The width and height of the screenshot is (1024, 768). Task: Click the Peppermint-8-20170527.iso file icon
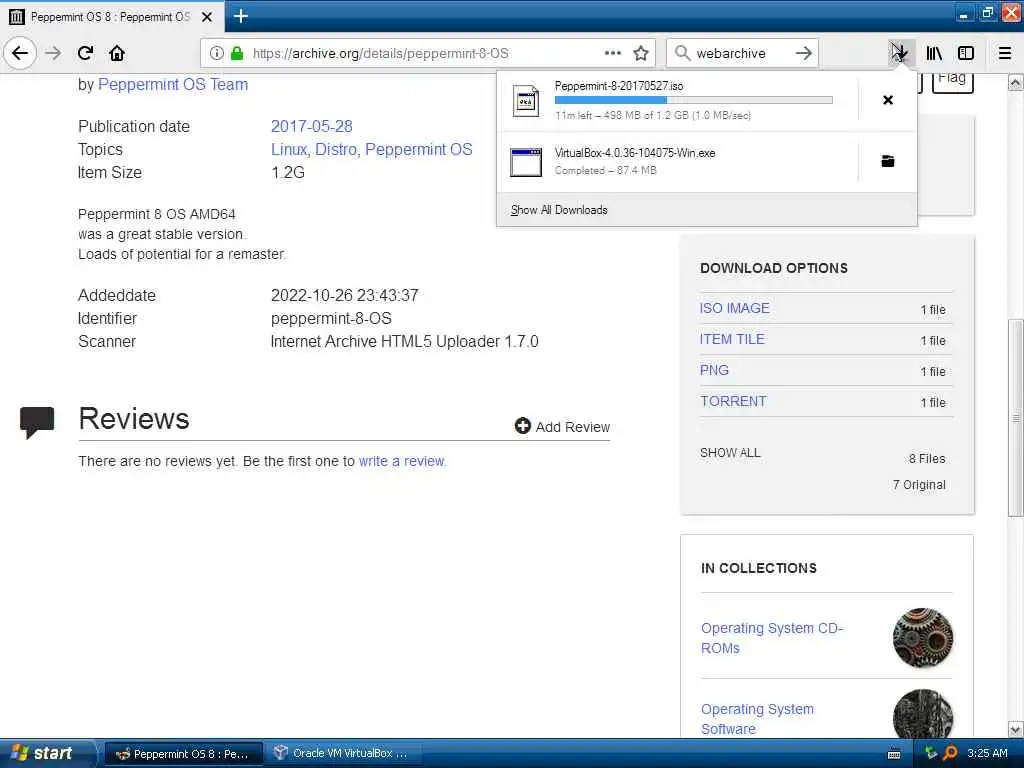pos(526,101)
